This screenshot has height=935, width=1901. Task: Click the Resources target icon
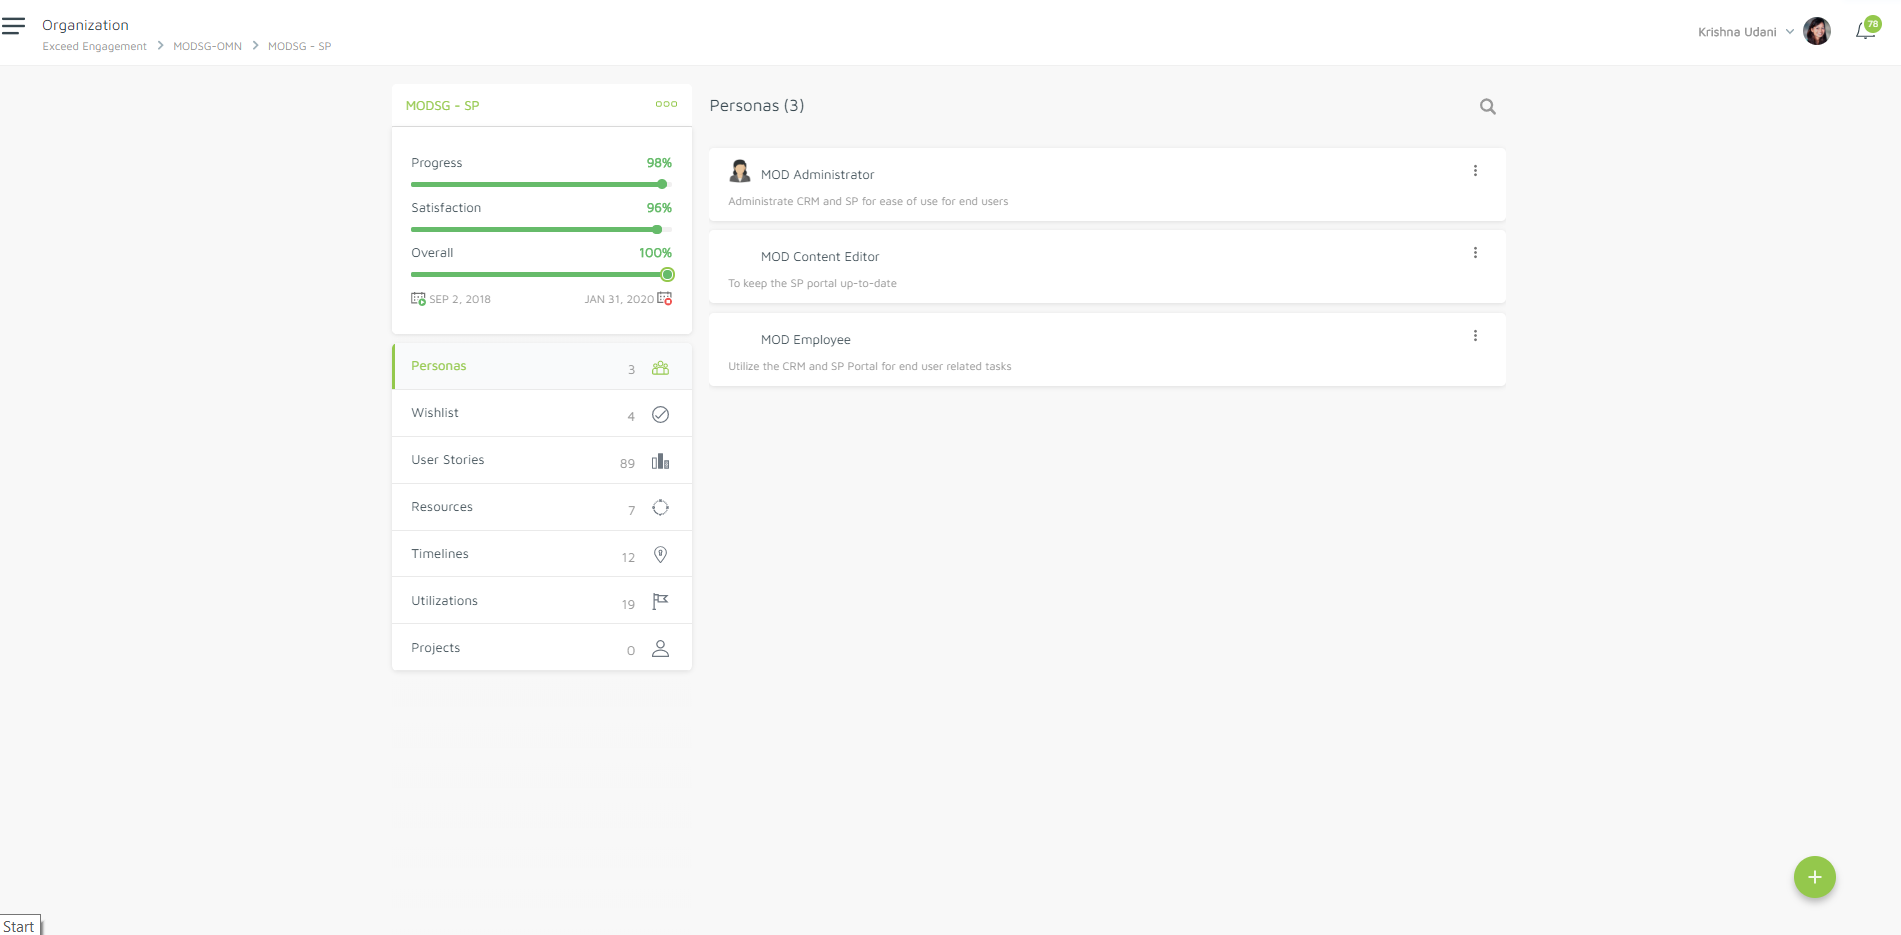660,508
